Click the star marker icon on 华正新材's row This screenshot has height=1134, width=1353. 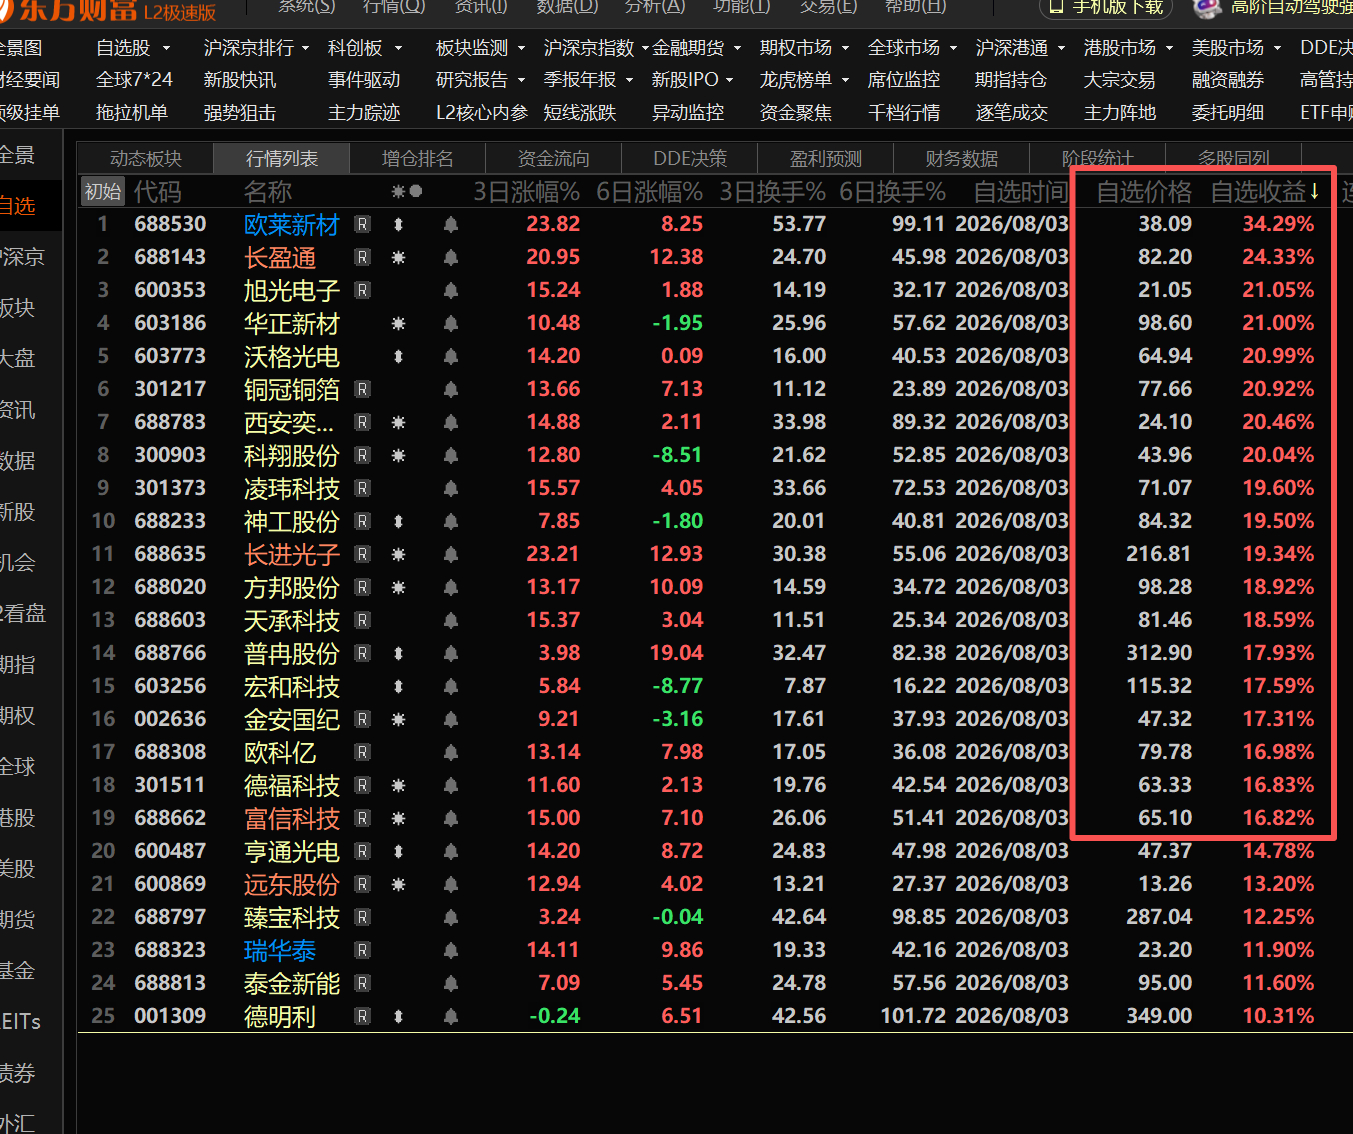[398, 324]
